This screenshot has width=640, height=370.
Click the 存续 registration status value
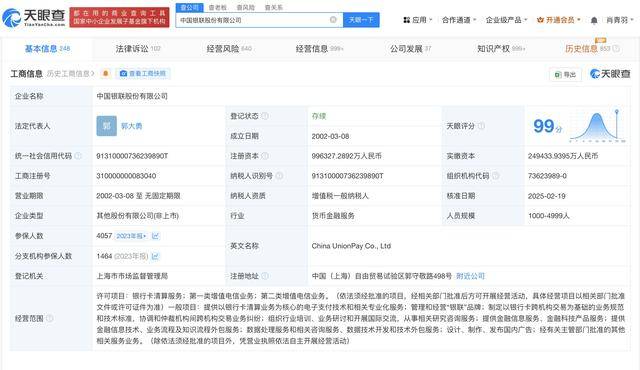coord(319,116)
